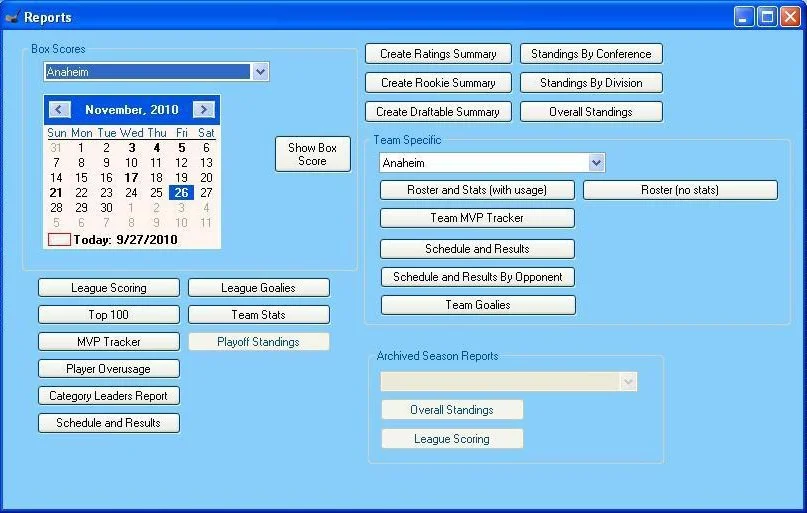The height and width of the screenshot is (513, 807).
Task: Click the Show Box Score button
Action: click(312, 154)
